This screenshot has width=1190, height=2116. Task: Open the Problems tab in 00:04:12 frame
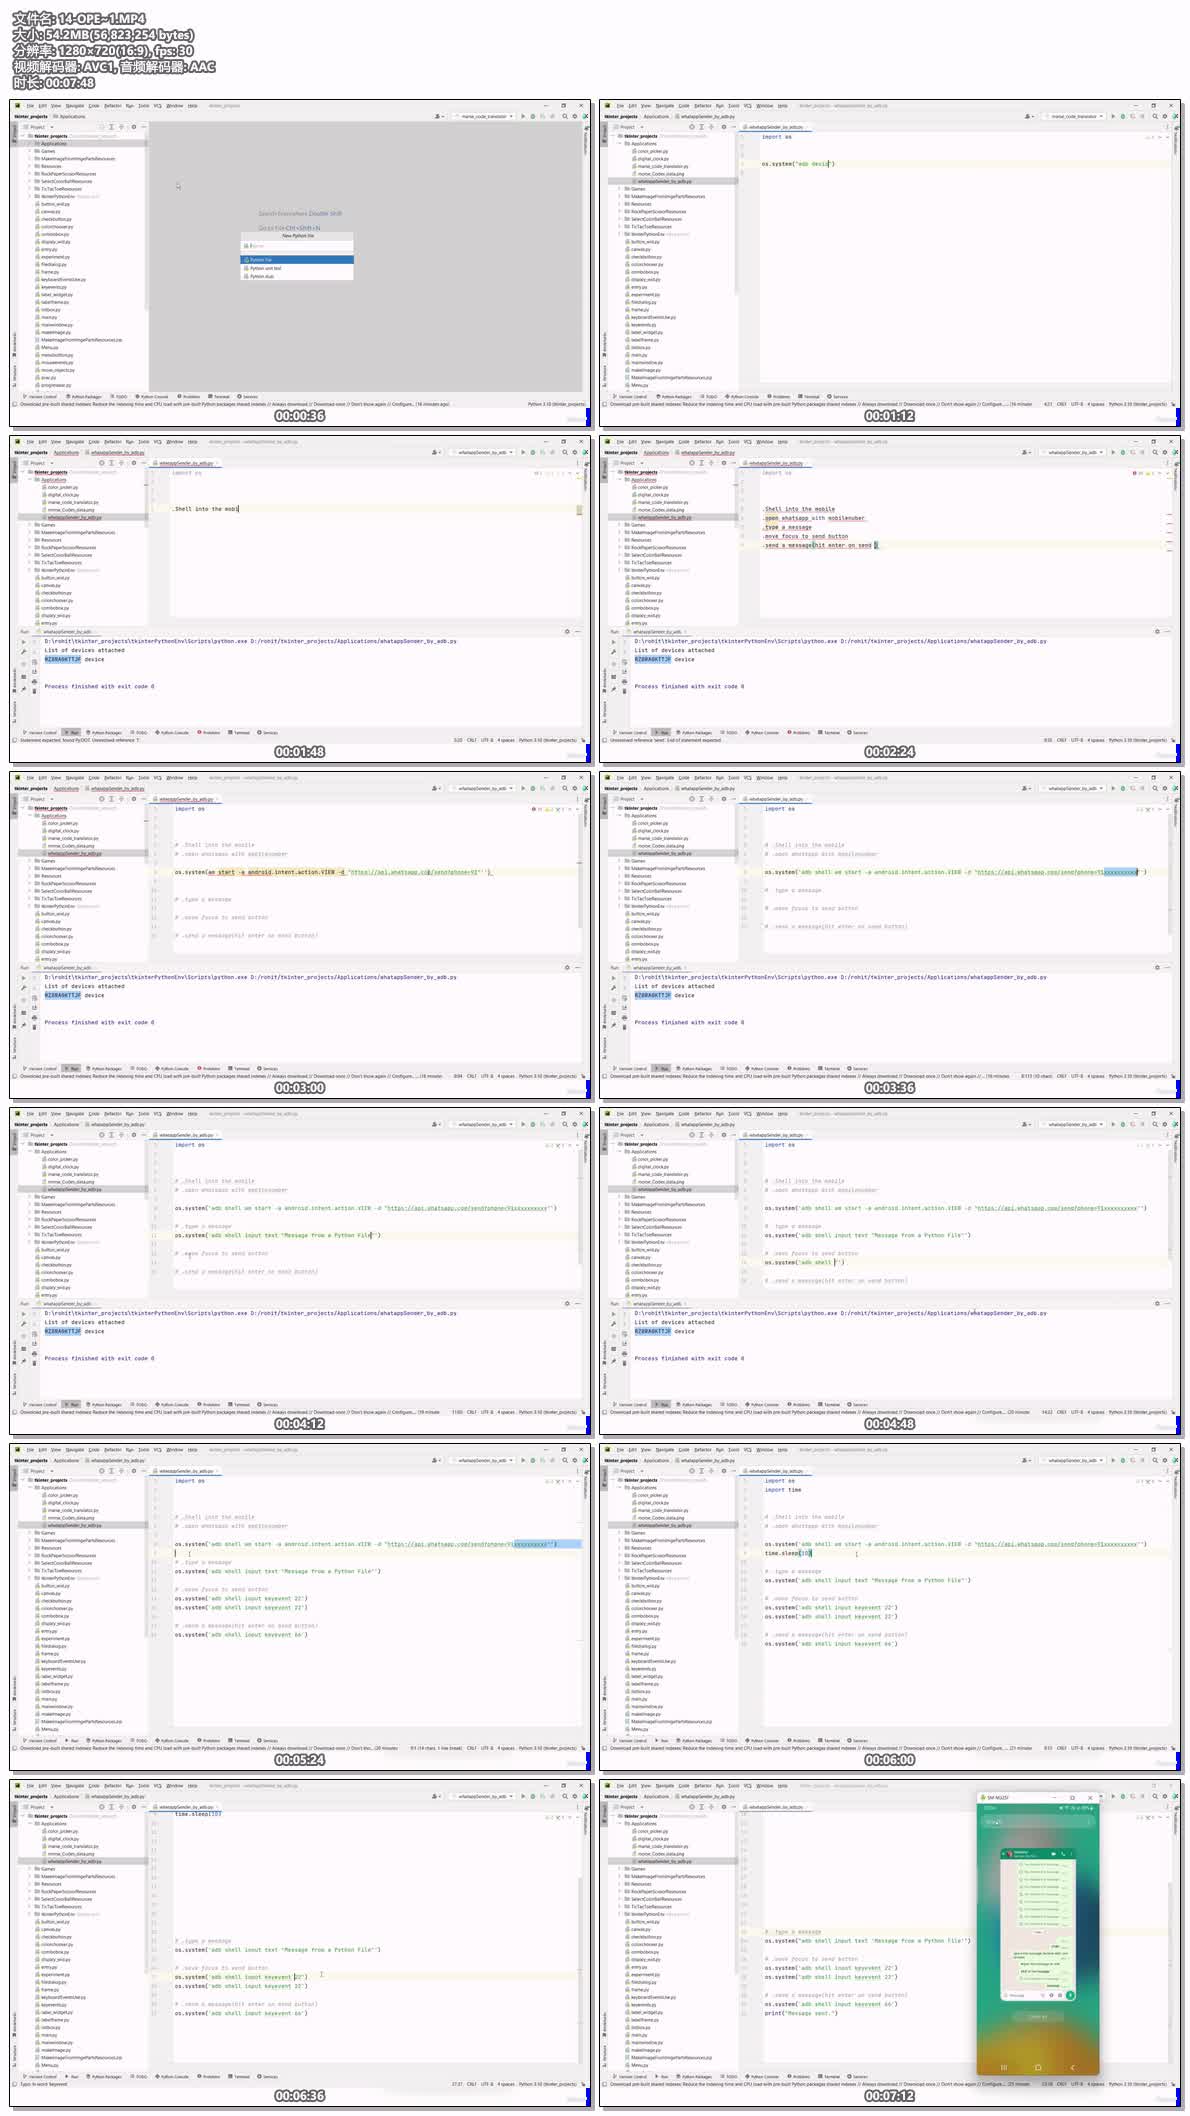(209, 1404)
